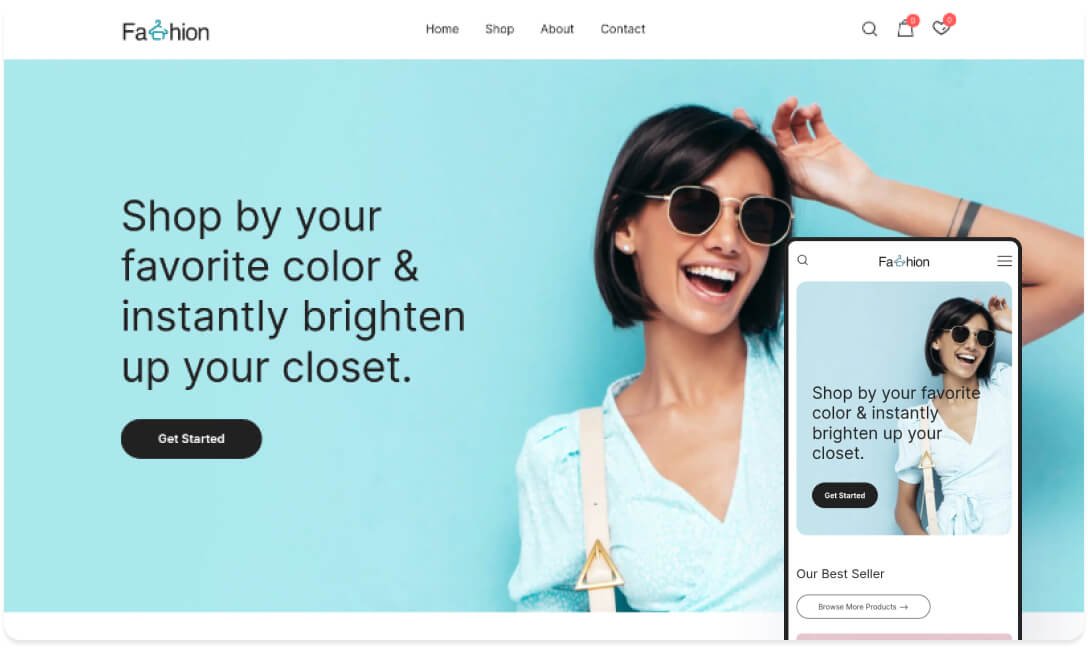
Task: Click the red badge on the cart icon
Action: point(913,21)
